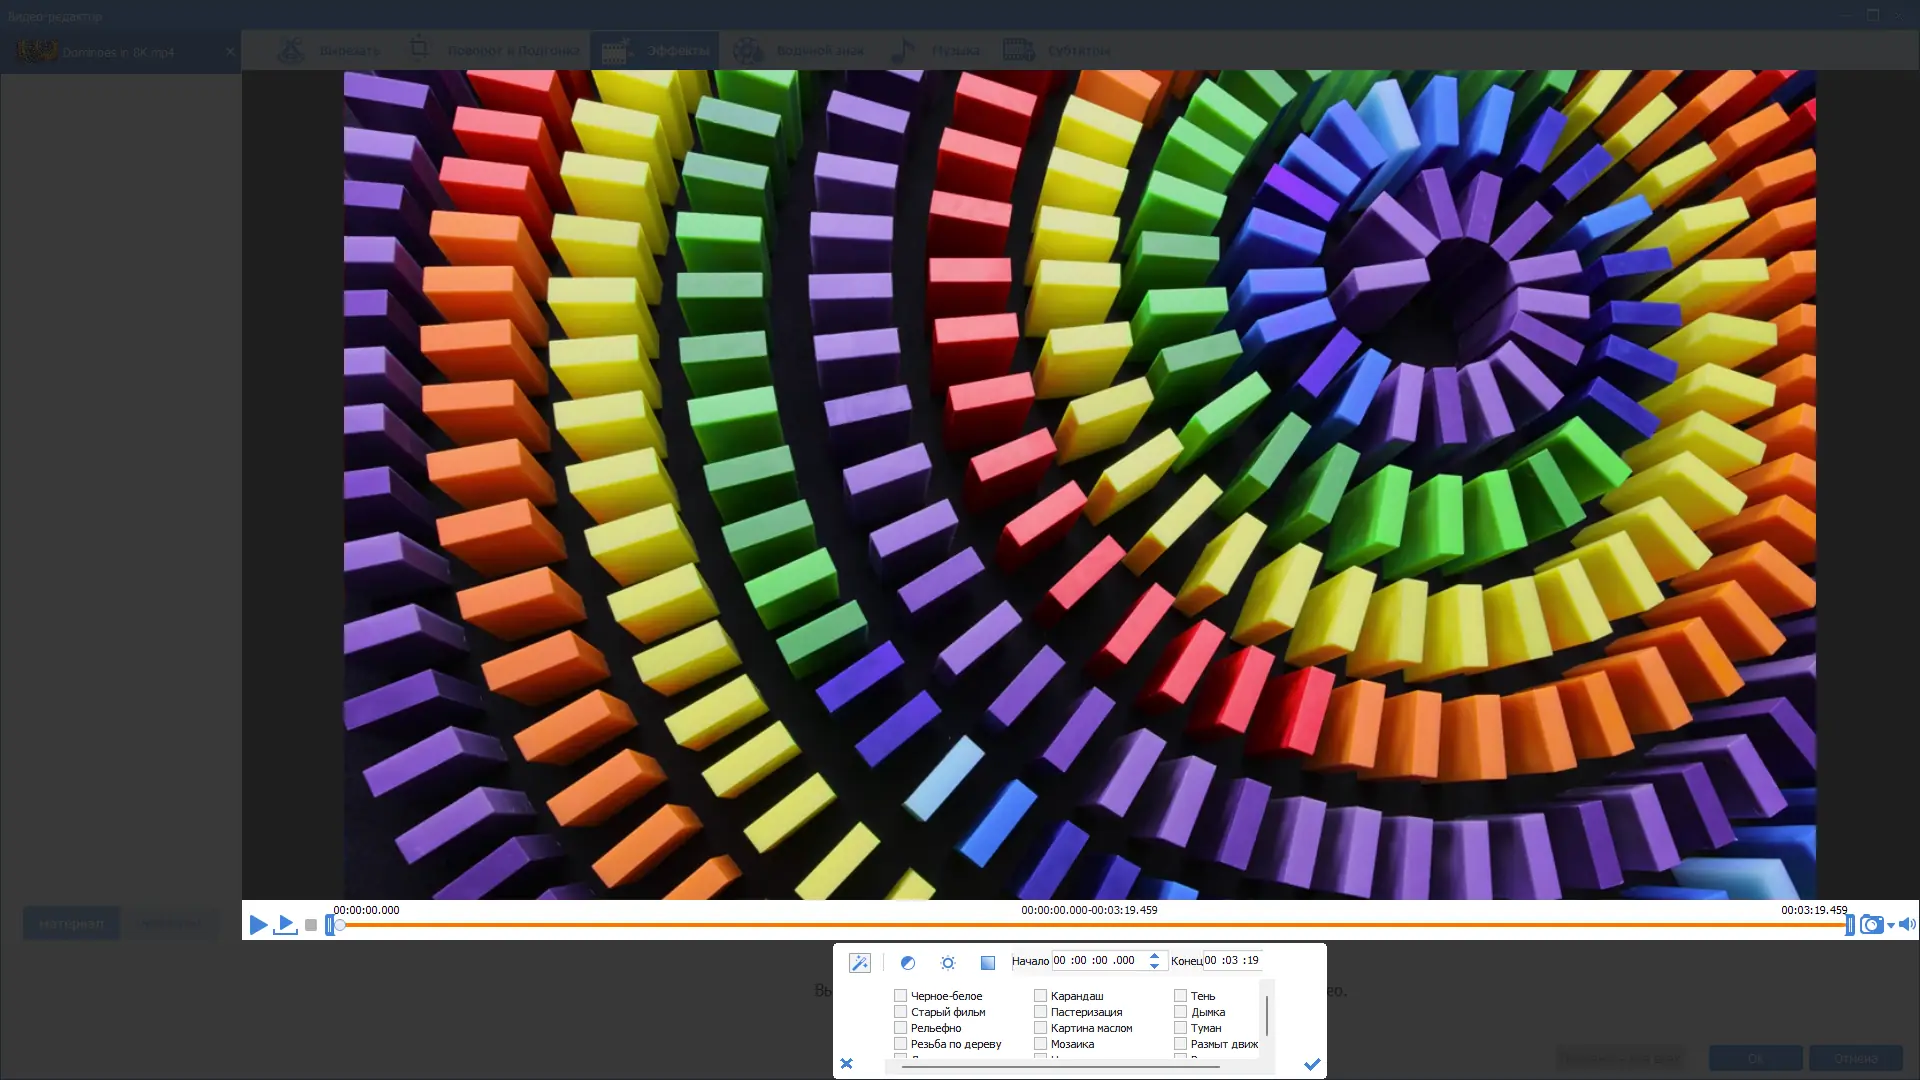This screenshot has width=1920, height=1080.
Task: Enable the Черное-белое effect checkbox
Action: pyautogui.click(x=900, y=996)
